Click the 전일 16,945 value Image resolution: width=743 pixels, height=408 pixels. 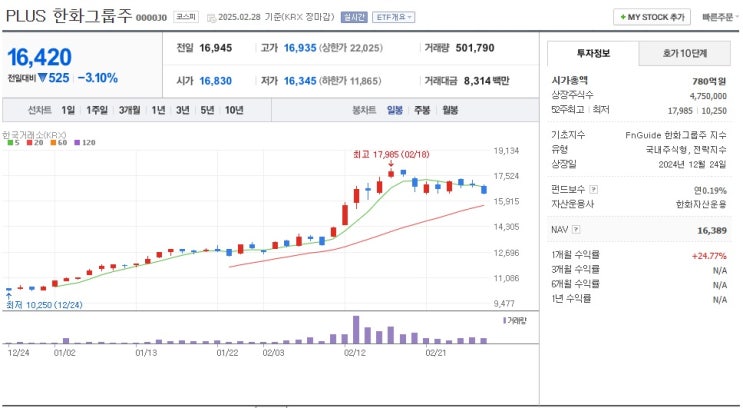(x=216, y=48)
